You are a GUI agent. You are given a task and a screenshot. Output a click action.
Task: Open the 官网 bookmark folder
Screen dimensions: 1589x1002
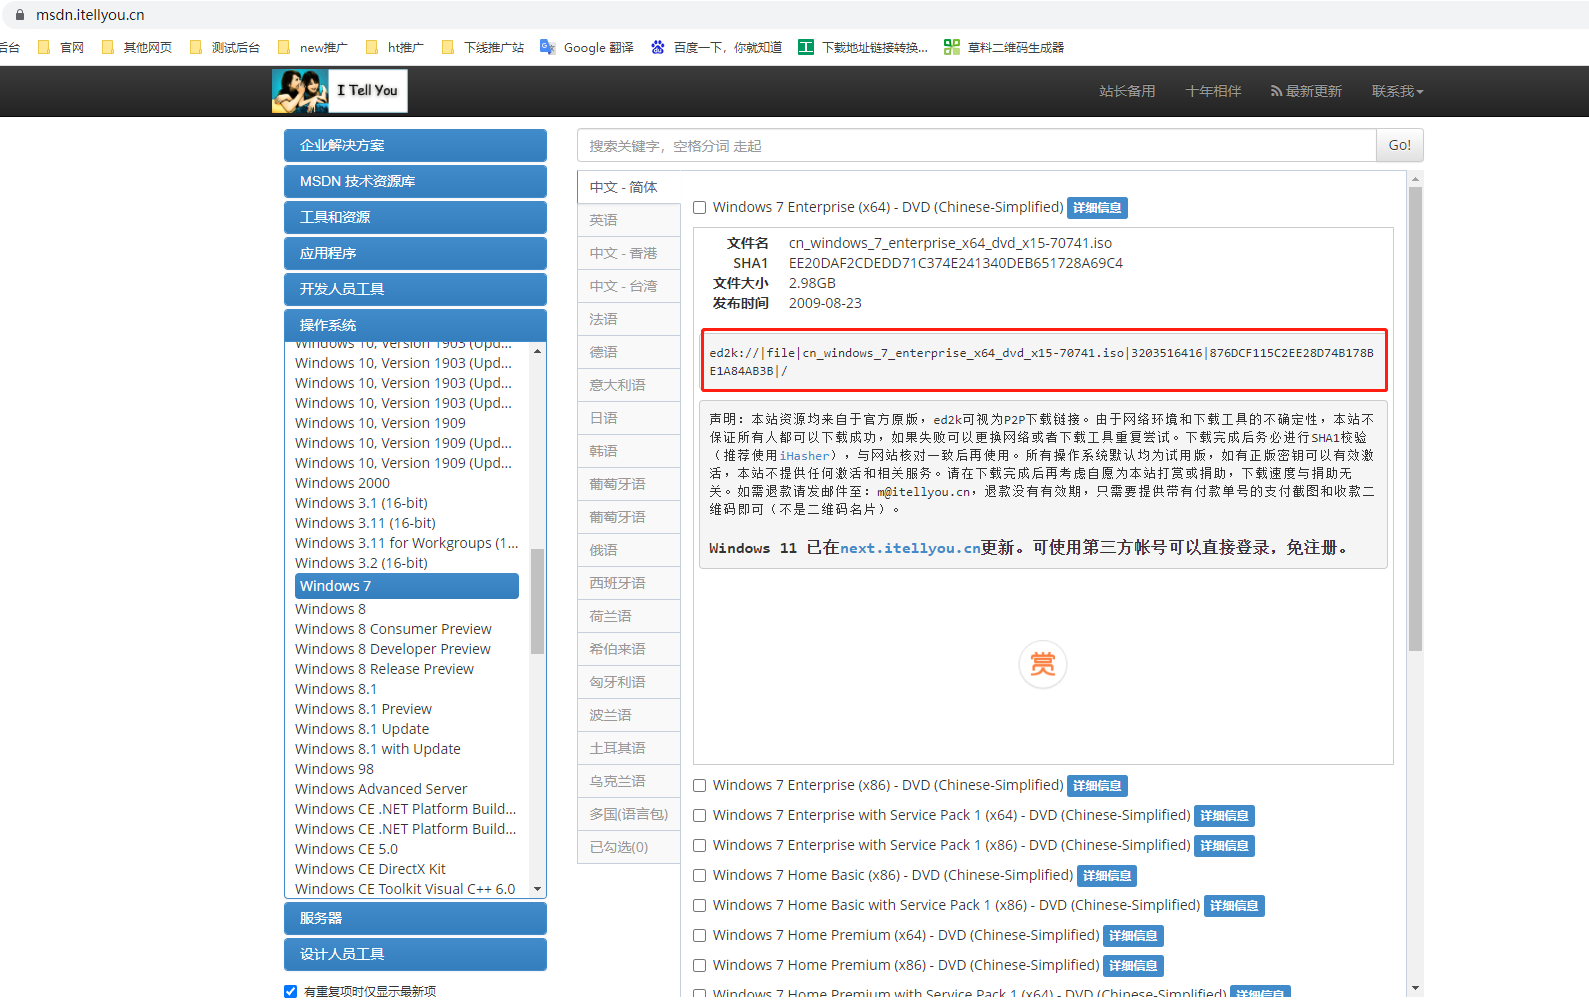tap(61, 47)
